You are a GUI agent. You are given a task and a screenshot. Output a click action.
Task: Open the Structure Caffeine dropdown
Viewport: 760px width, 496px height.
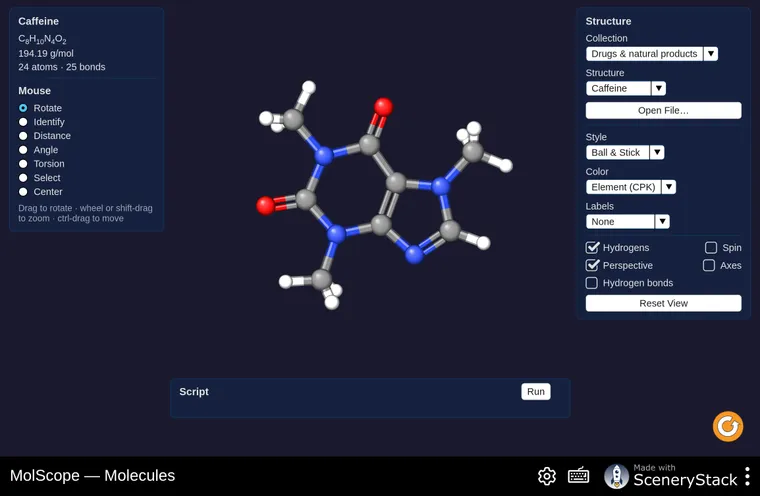[x=626, y=88]
